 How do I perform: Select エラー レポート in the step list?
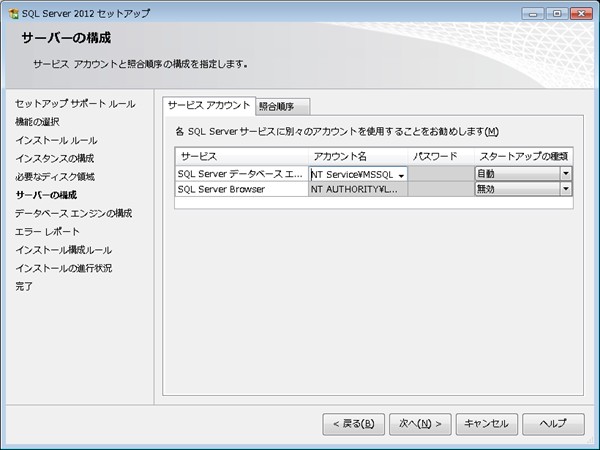click(47, 232)
